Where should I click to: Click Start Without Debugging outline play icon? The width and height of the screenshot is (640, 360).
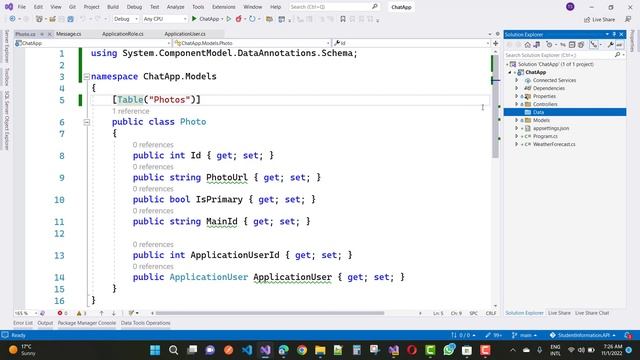[229, 19]
